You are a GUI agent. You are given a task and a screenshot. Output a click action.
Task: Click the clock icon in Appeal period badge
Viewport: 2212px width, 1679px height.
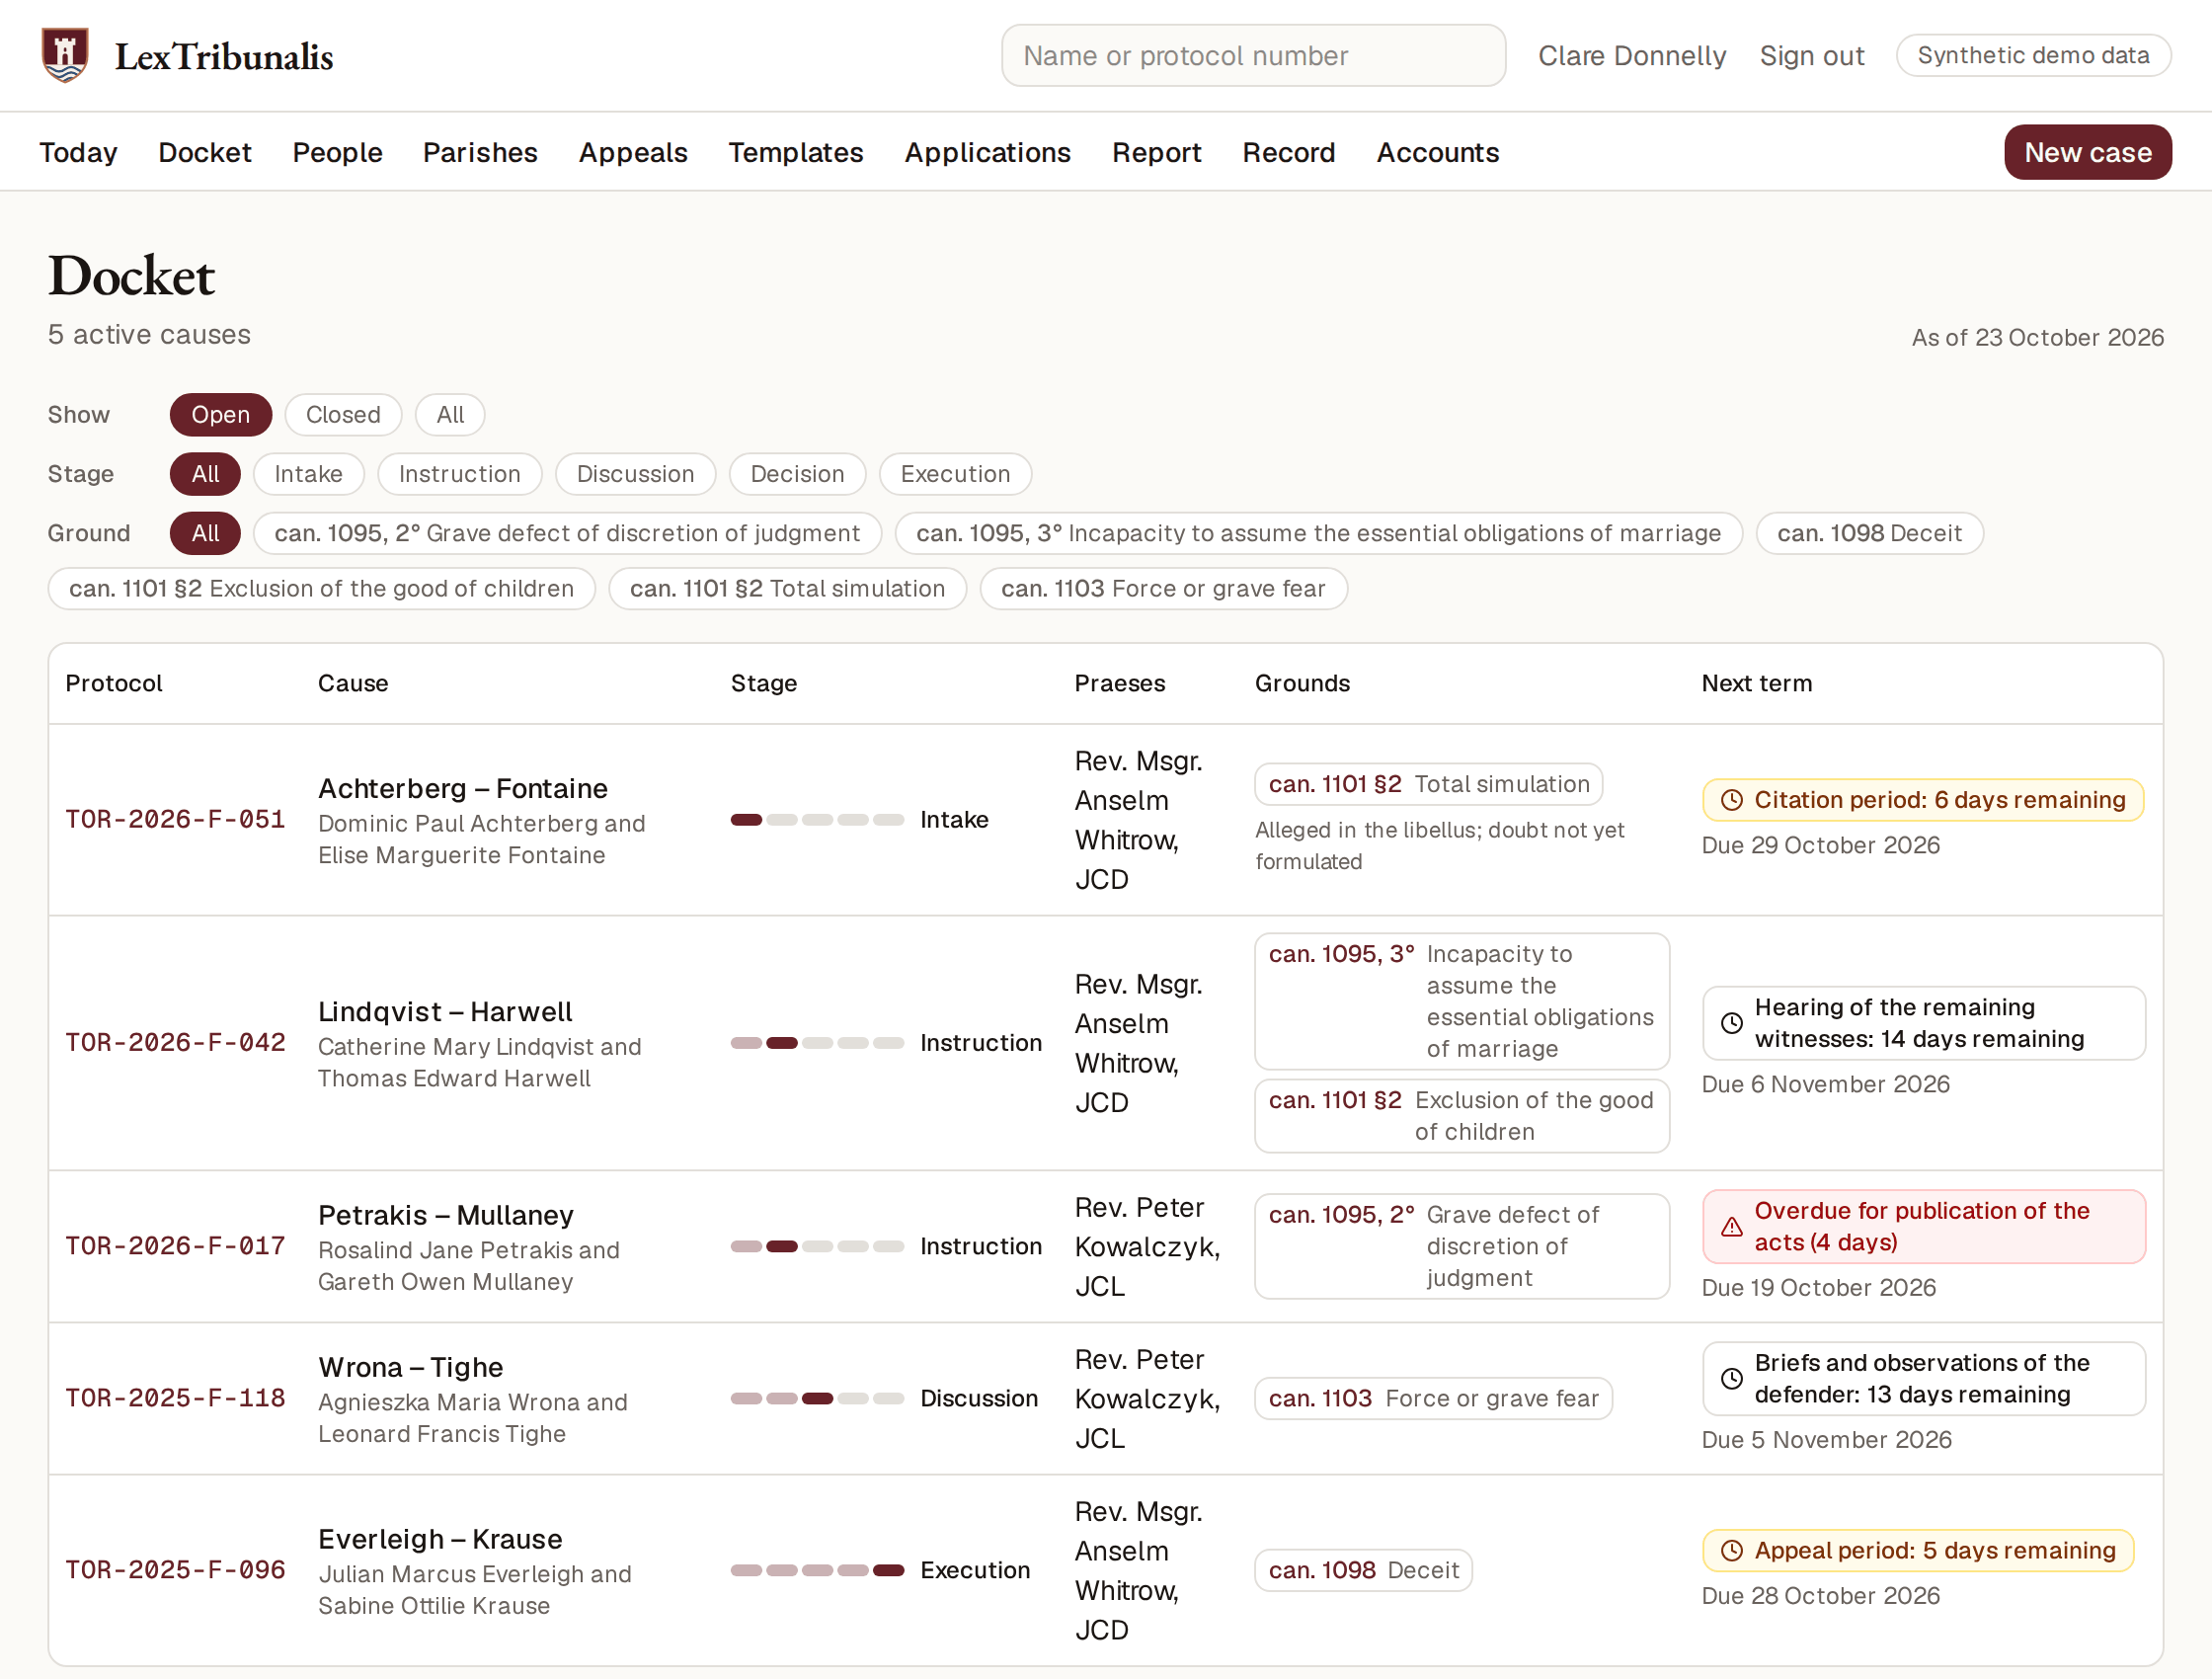click(1732, 1551)
